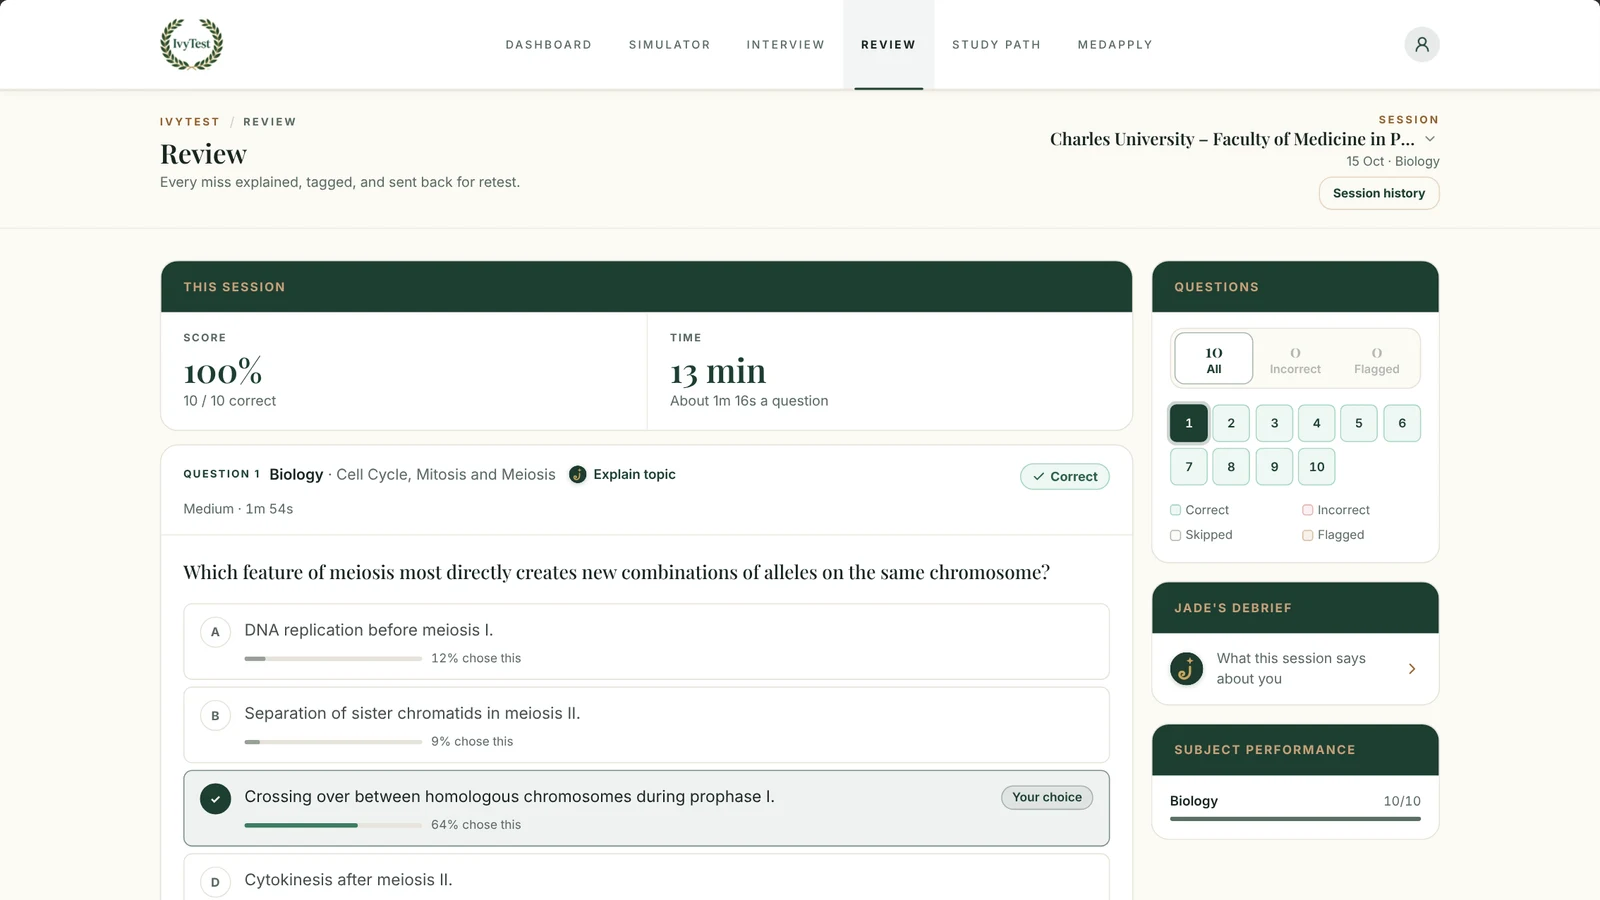
Task: Click the Session history button
Action: [x=1379, y=193]
